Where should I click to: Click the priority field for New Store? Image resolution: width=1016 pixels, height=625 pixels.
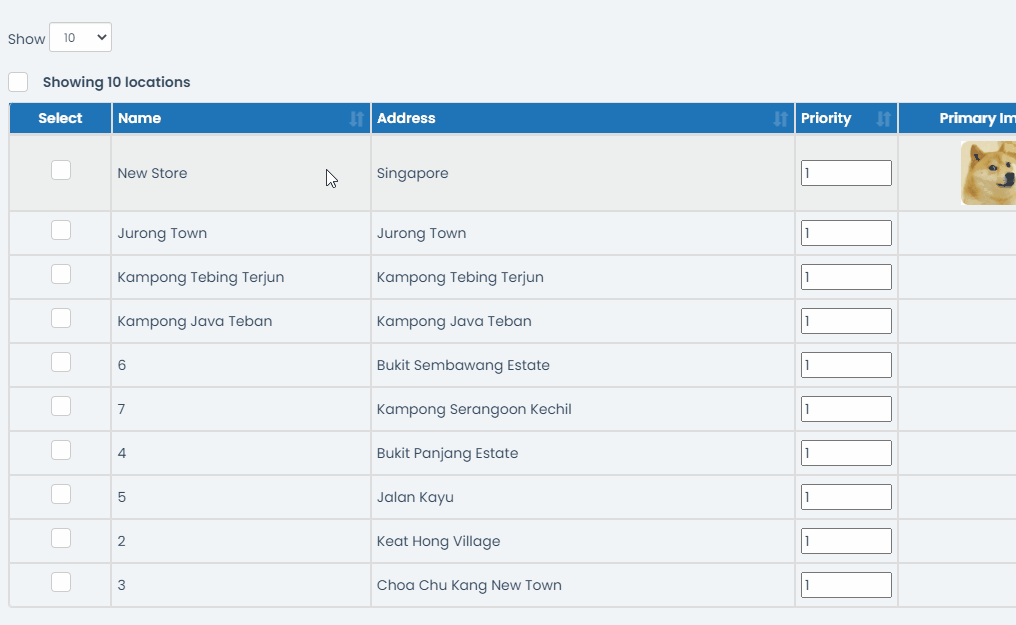coord(846,173)
